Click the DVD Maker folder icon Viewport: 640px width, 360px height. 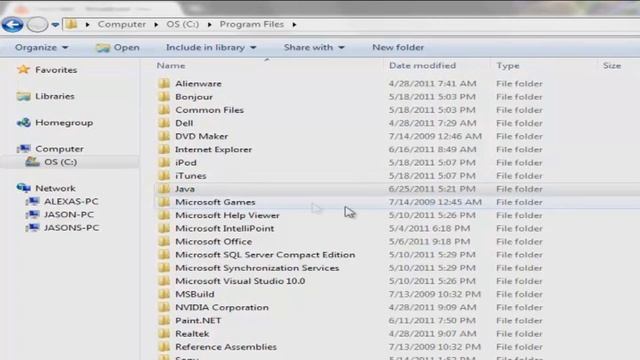pos(164,136)
